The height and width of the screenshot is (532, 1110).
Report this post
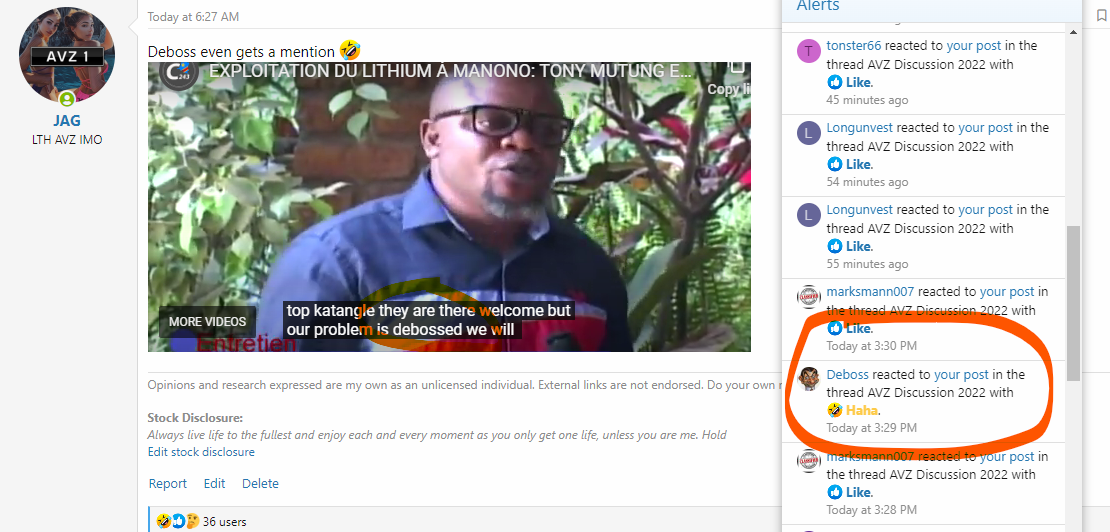(167, 483)
